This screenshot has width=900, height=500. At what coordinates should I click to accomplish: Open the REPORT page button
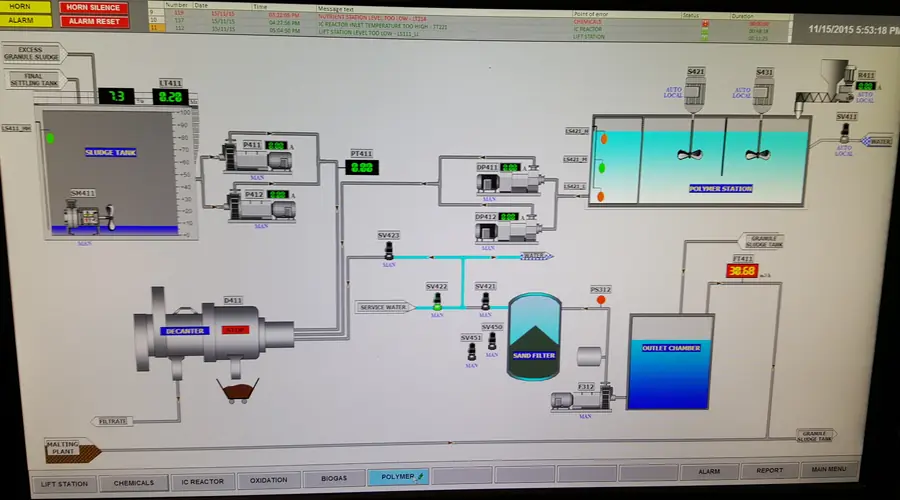[x=769, y=470]
